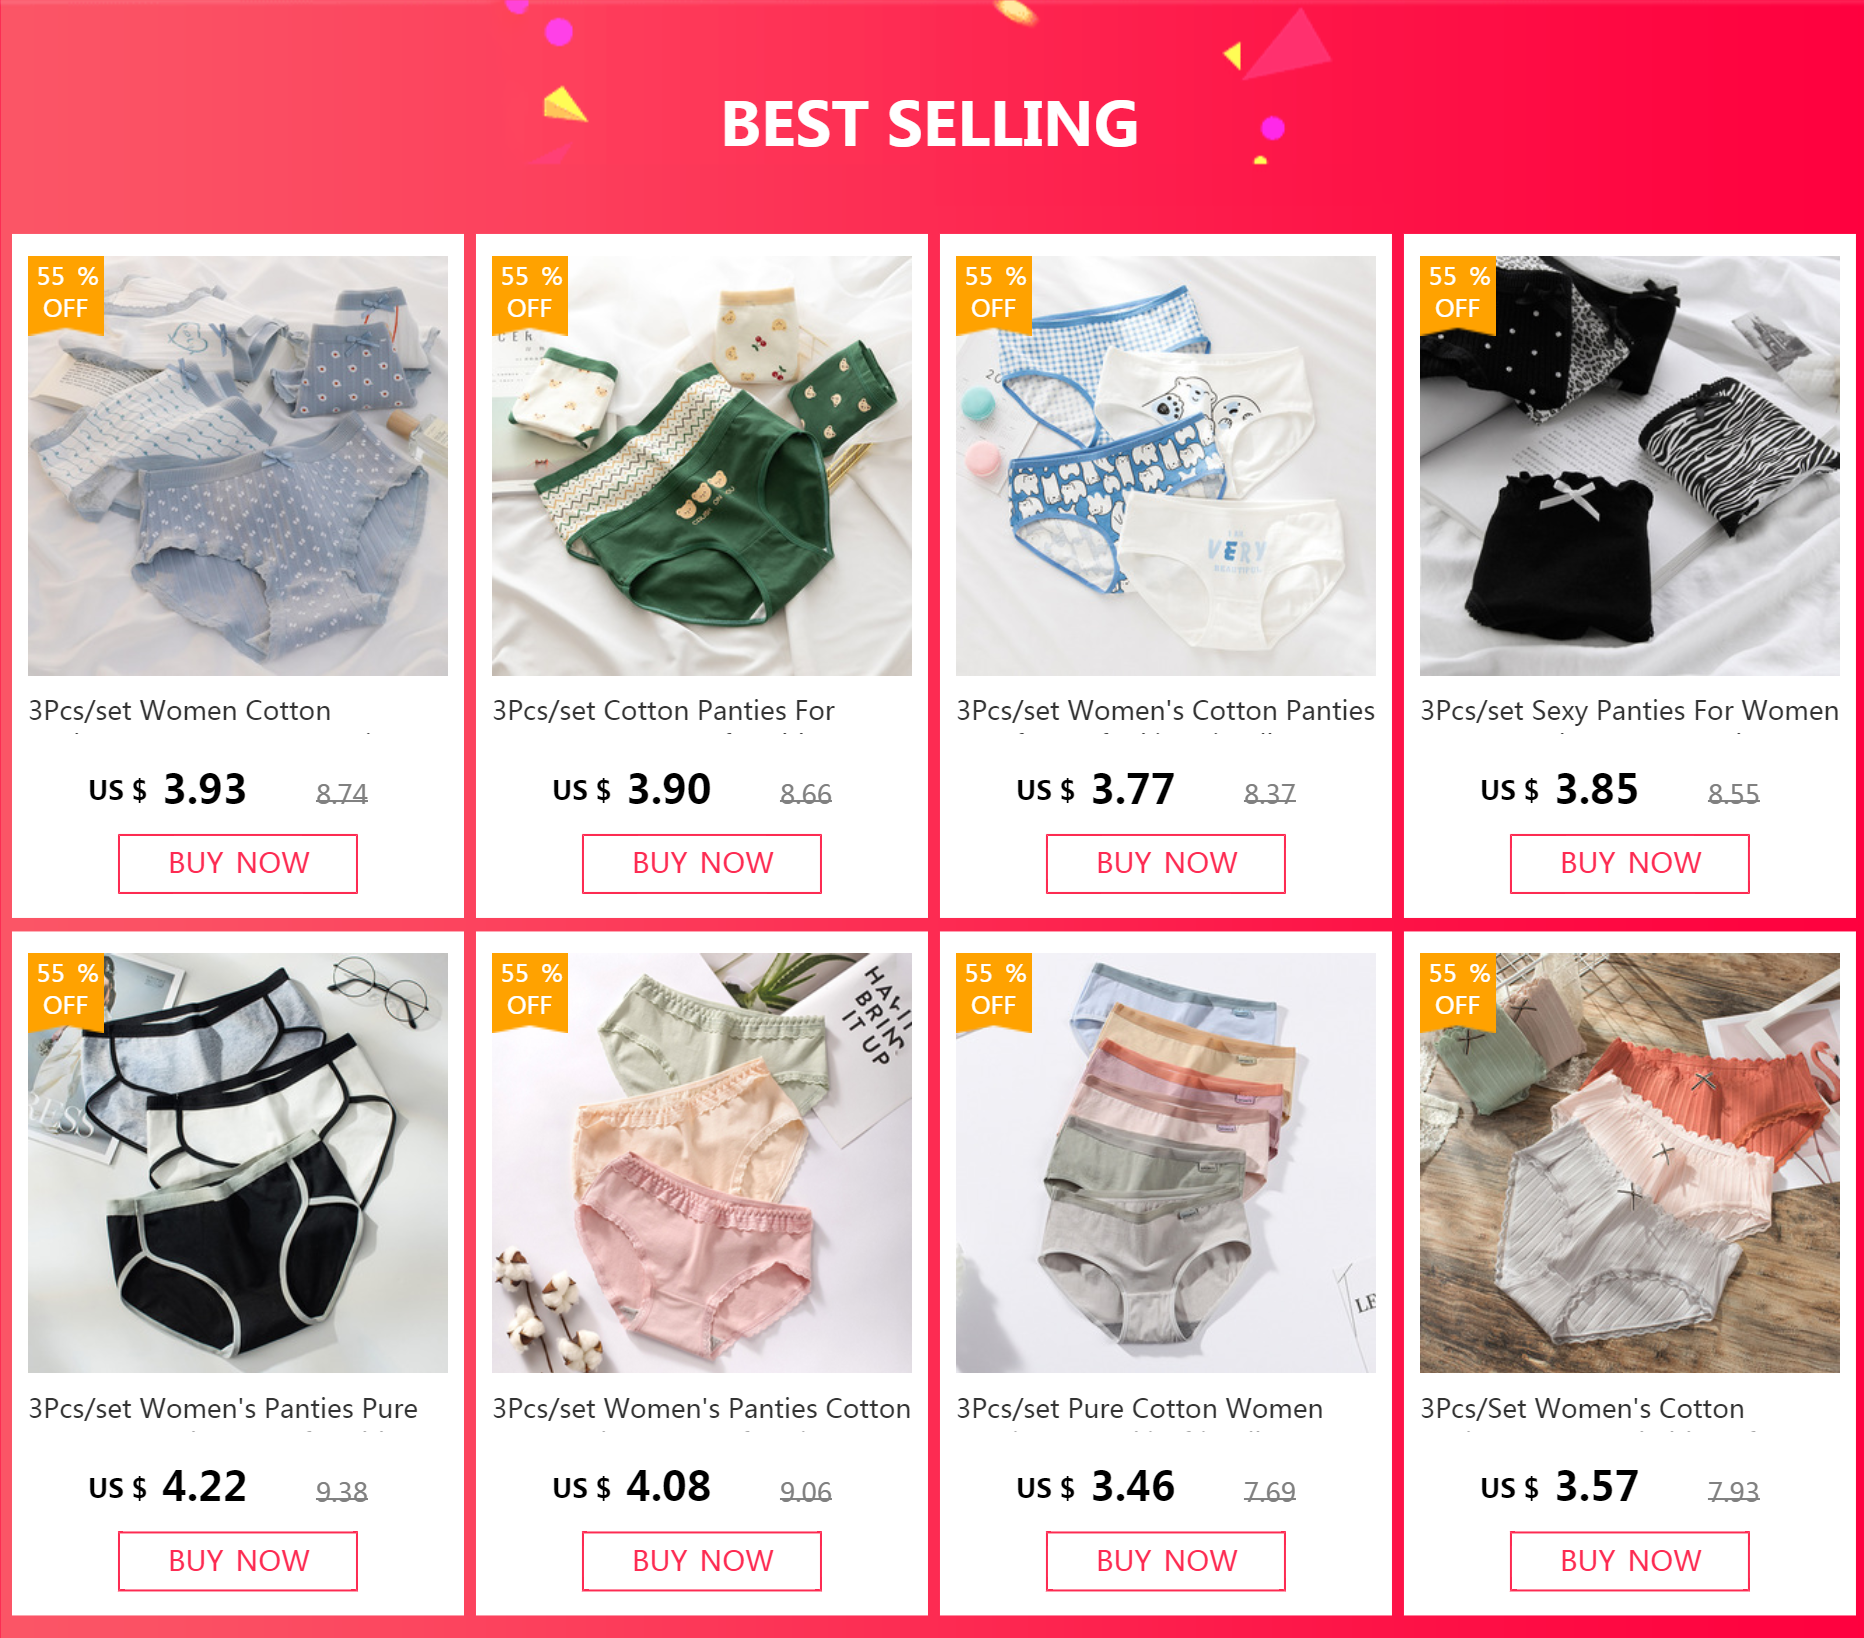Open the stacked multicolor panties image
The width and height of the screenshot is (1864, 1638).
[x=1166, y=1163]
